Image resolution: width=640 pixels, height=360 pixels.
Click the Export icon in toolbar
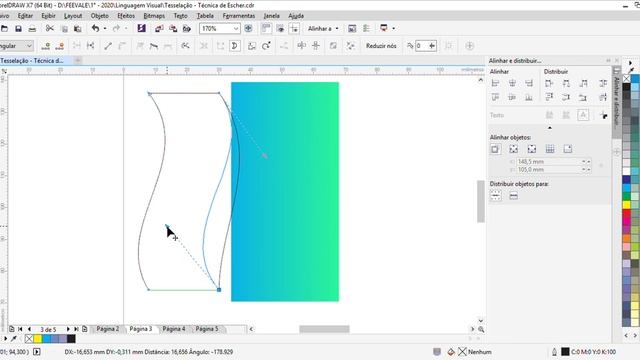tap(173, 29)
